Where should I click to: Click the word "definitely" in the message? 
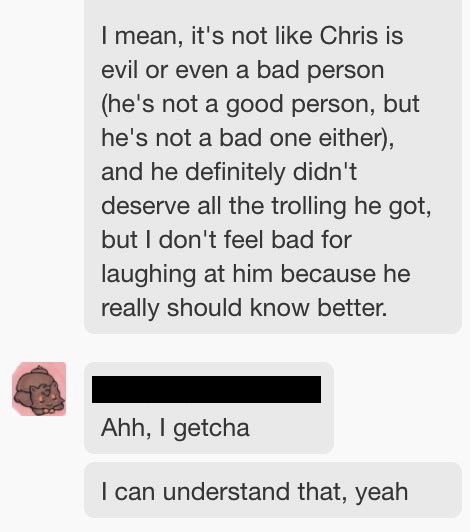coord(235,172)
